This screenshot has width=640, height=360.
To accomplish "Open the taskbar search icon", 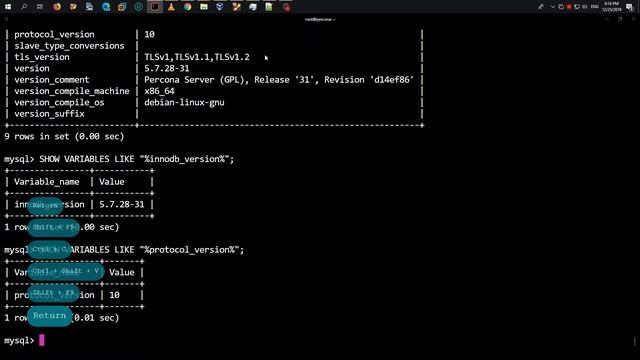I will pos(24,7).
